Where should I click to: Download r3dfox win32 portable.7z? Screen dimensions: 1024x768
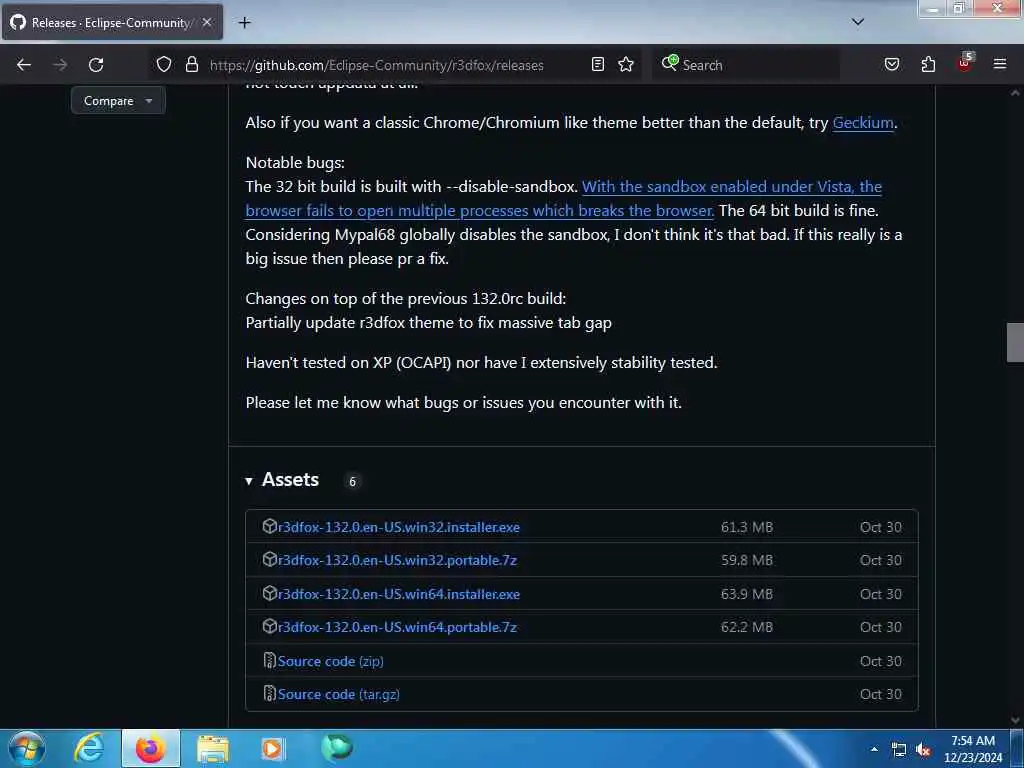point(397,560)
